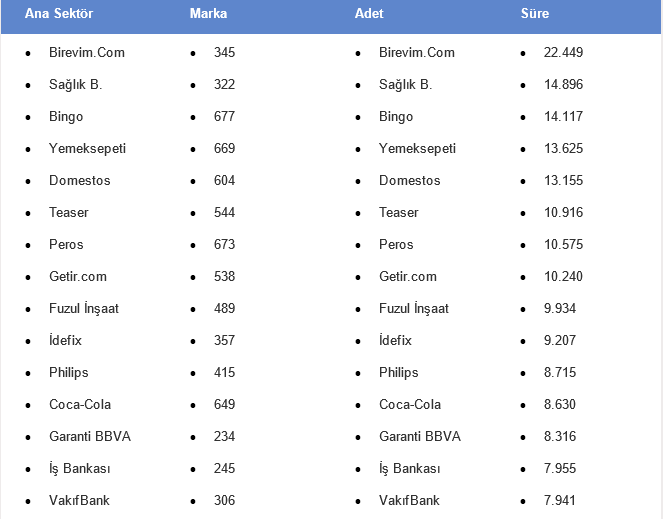Click the Süre column header
The width and height of the screenshot is (663, 519).
(x=534, y=14)
